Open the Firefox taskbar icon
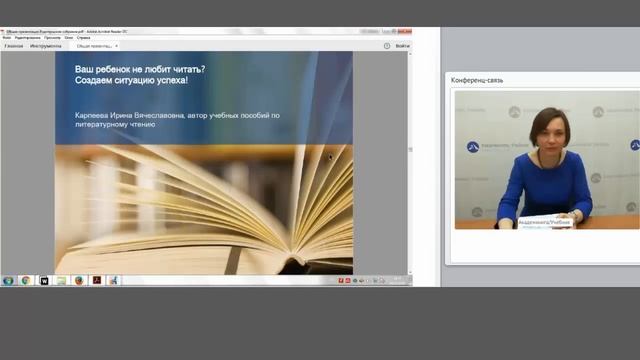 click(79, 280)
